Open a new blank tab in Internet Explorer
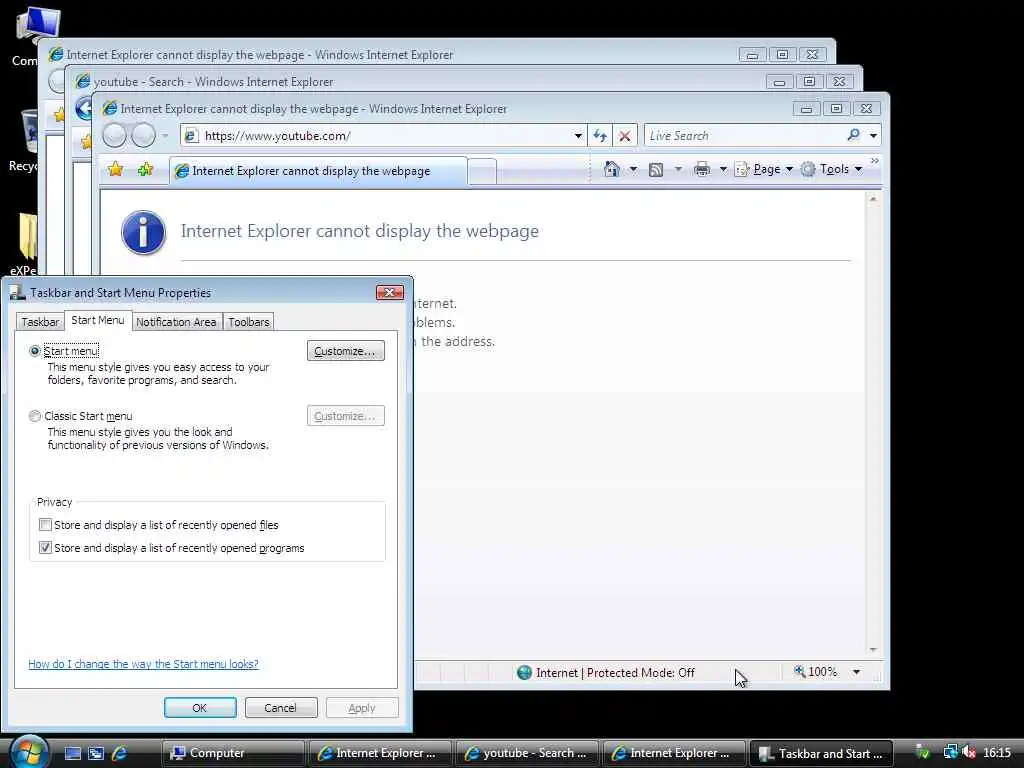Screen dimensions: 1024x768 pyautogui.click(x=482, y=172)
